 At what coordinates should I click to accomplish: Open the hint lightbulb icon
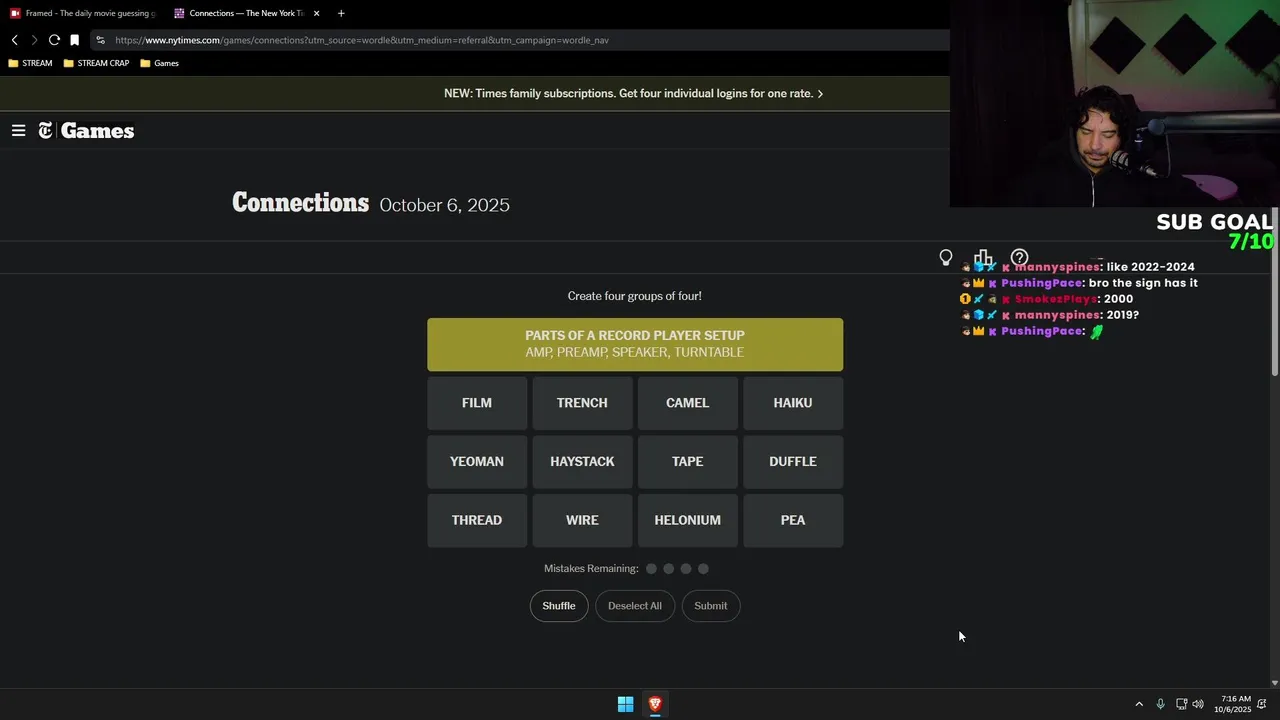tap(946, 258)
